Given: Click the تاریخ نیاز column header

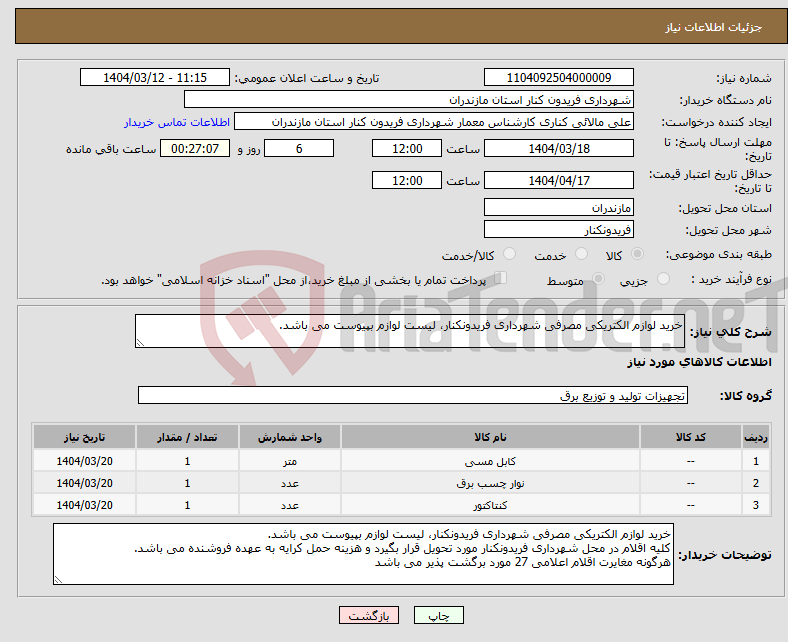Looking at the screenshot, I should coord(84,437).
